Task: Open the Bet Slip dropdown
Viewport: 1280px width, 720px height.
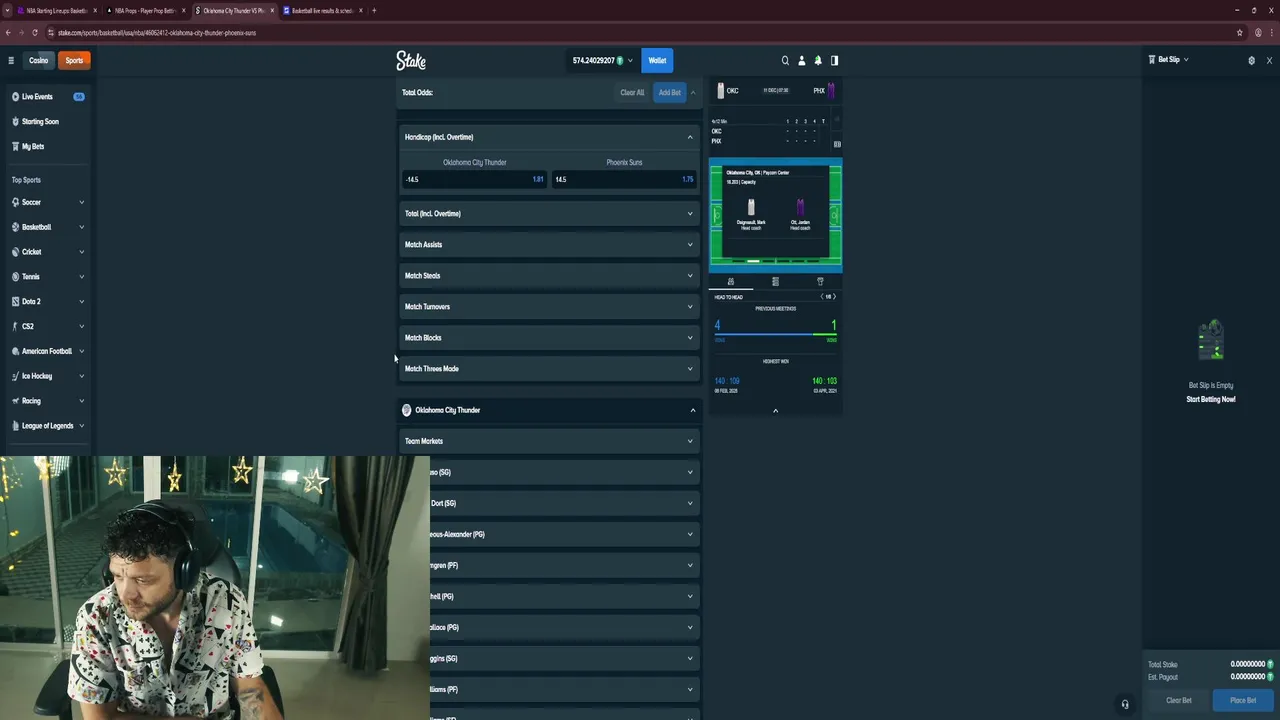Action: click(1168, 60)
